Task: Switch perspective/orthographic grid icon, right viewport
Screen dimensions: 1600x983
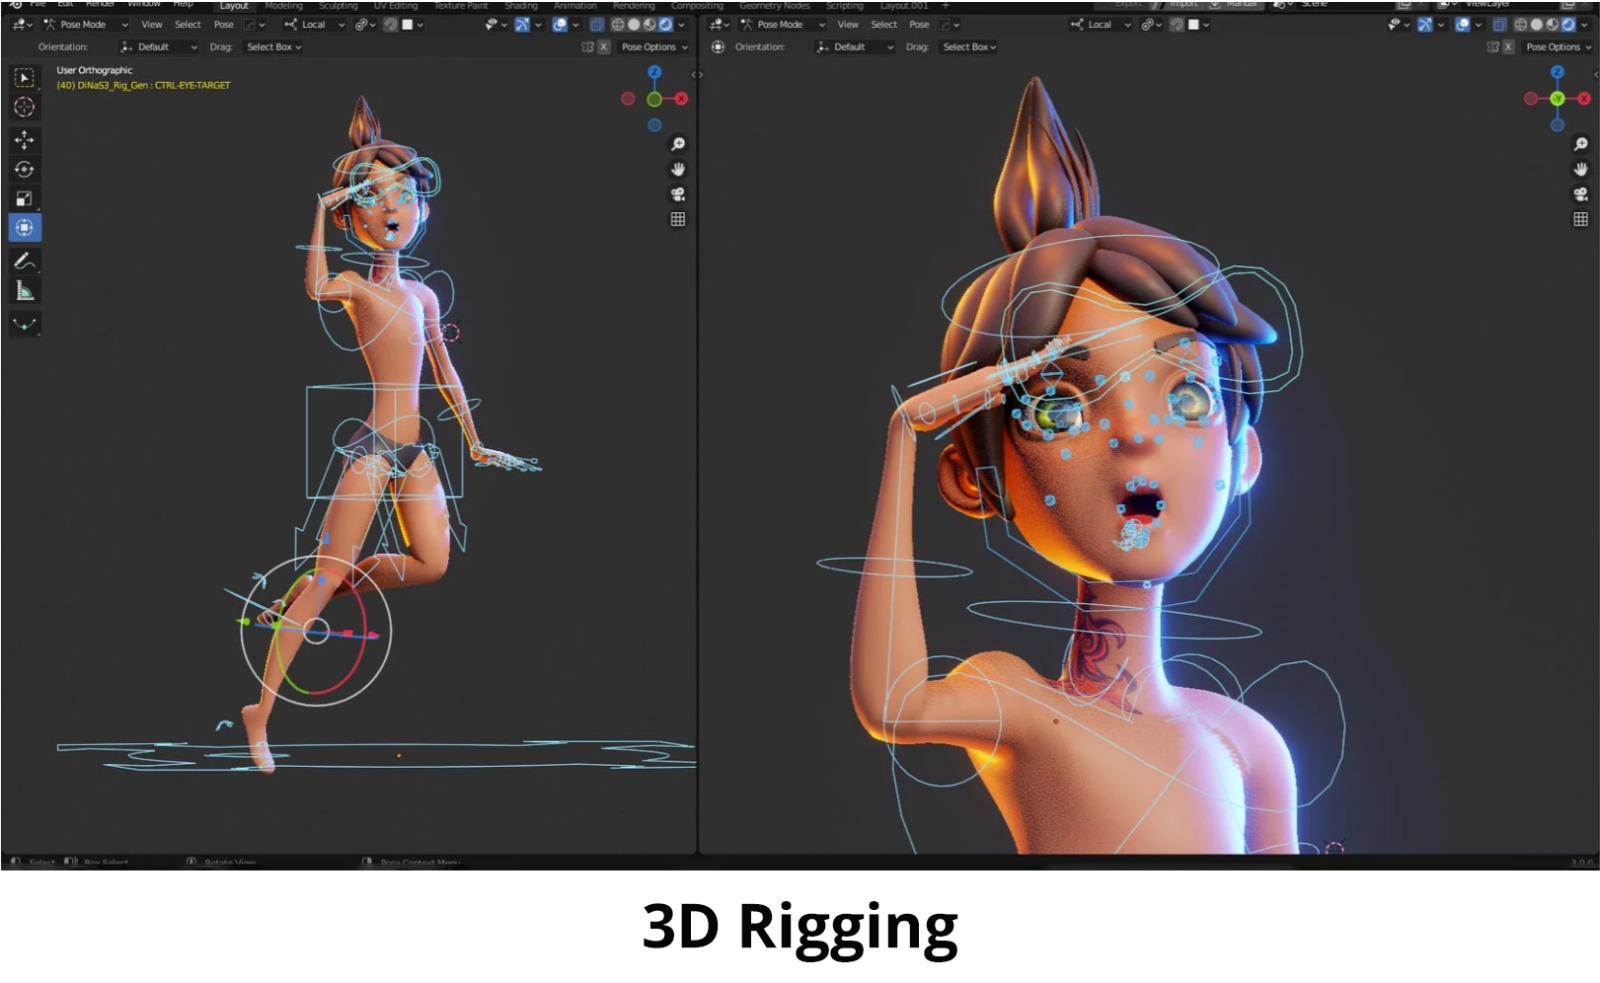Action: (1581, 219)
